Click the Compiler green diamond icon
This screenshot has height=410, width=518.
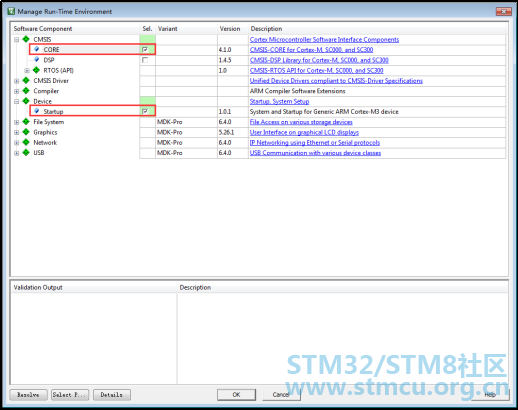pos(26,91)
